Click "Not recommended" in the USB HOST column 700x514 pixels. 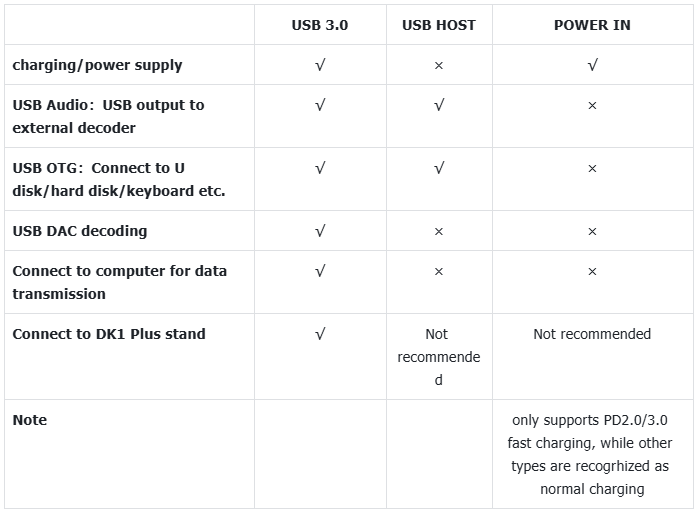pos(439,357)
